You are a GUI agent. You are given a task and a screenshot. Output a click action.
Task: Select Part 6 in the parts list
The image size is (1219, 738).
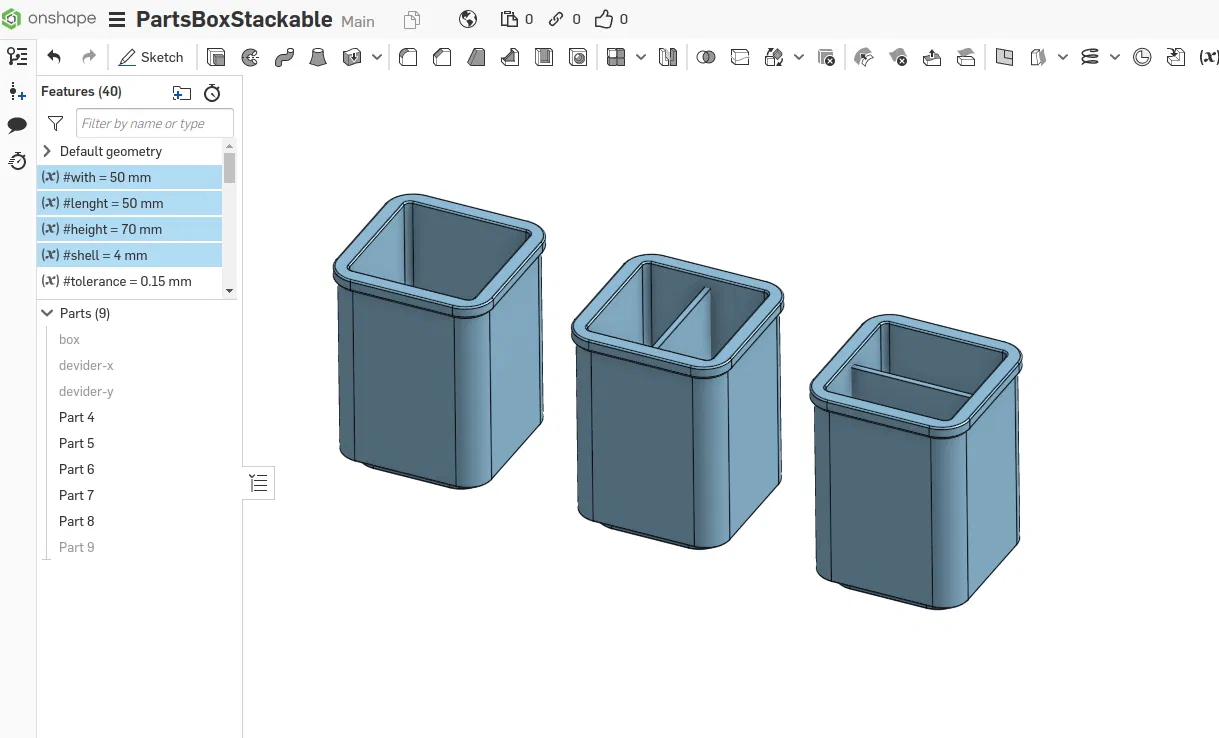[77, 469]
